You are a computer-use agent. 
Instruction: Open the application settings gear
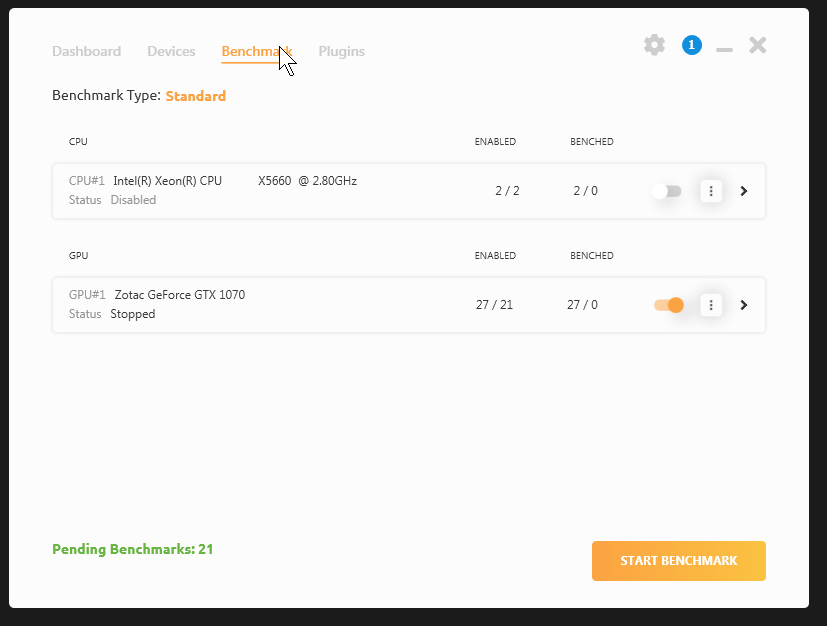tap(654, 45)
